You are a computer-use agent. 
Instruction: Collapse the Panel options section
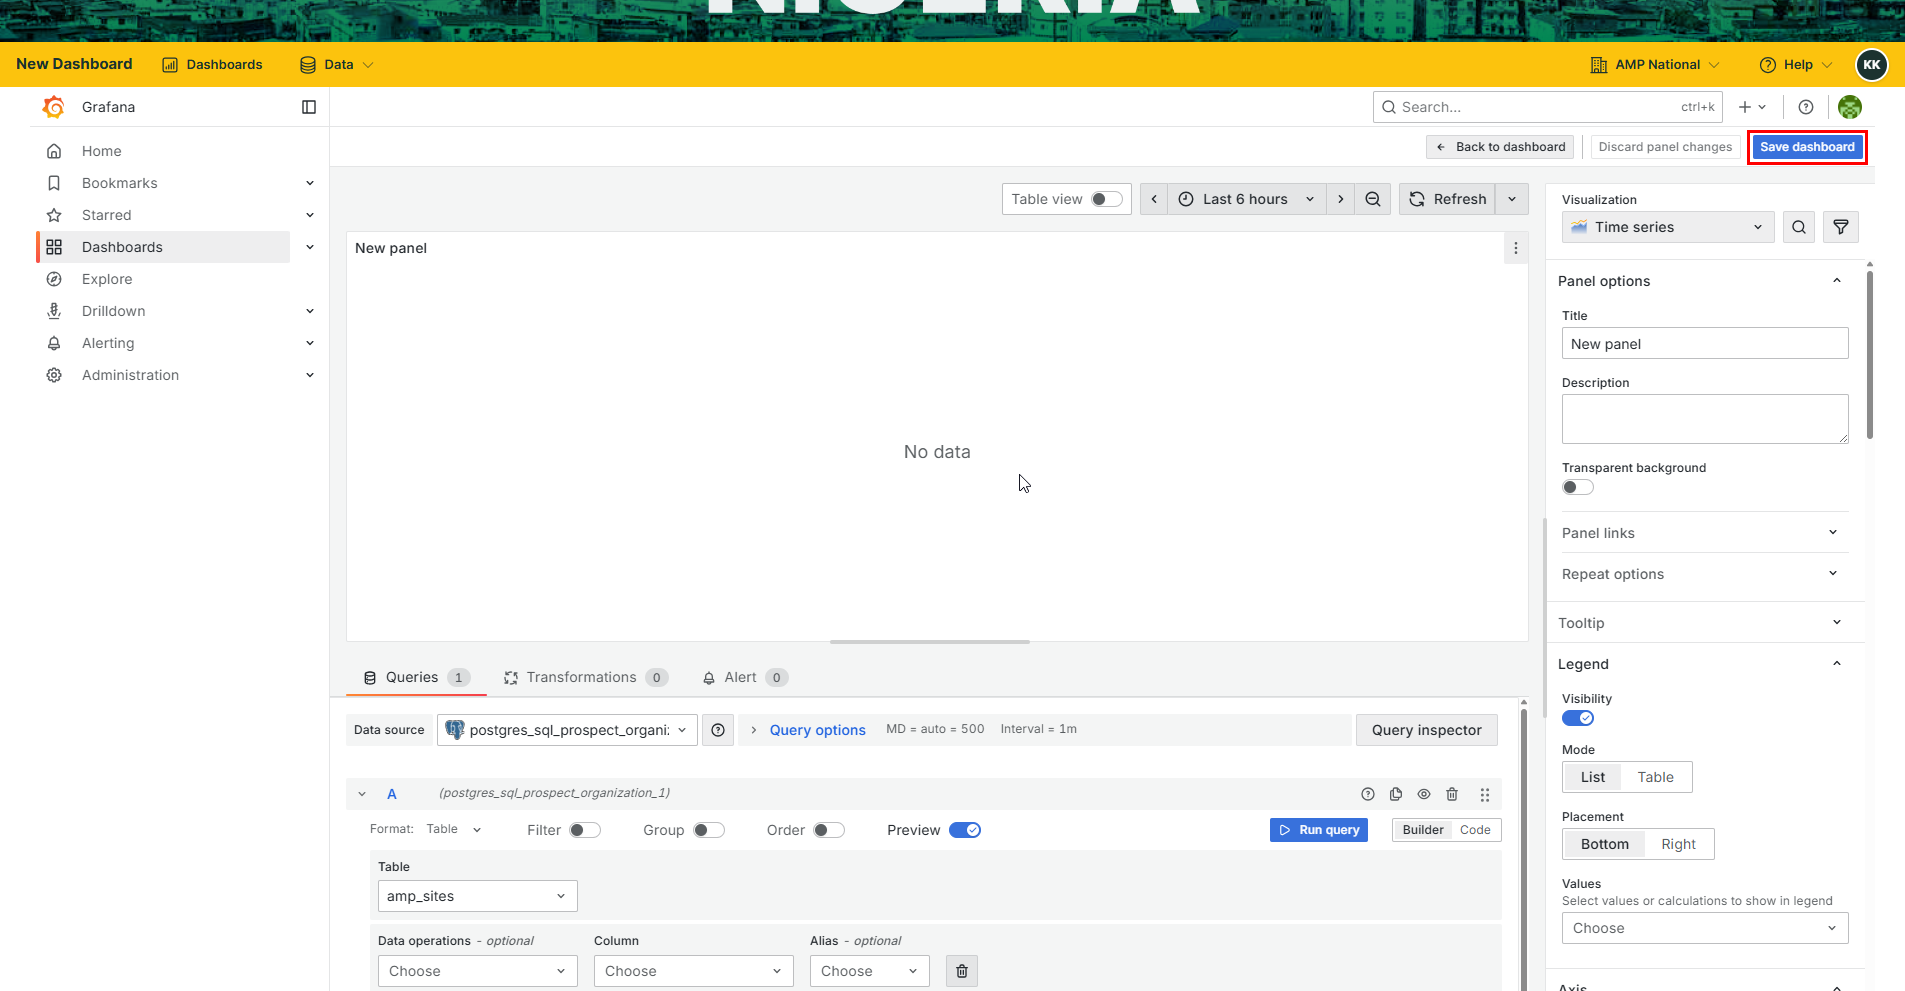click(1837, 281)
